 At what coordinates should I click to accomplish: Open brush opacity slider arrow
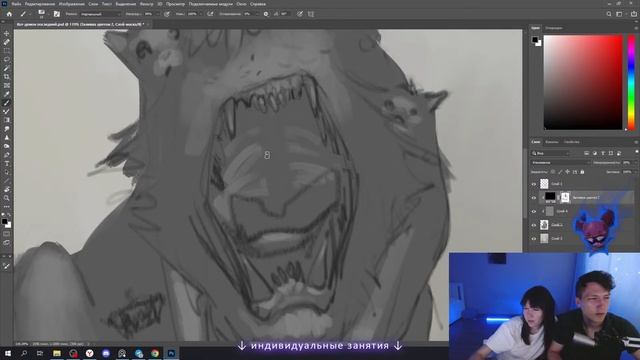(x=157, y=14)
